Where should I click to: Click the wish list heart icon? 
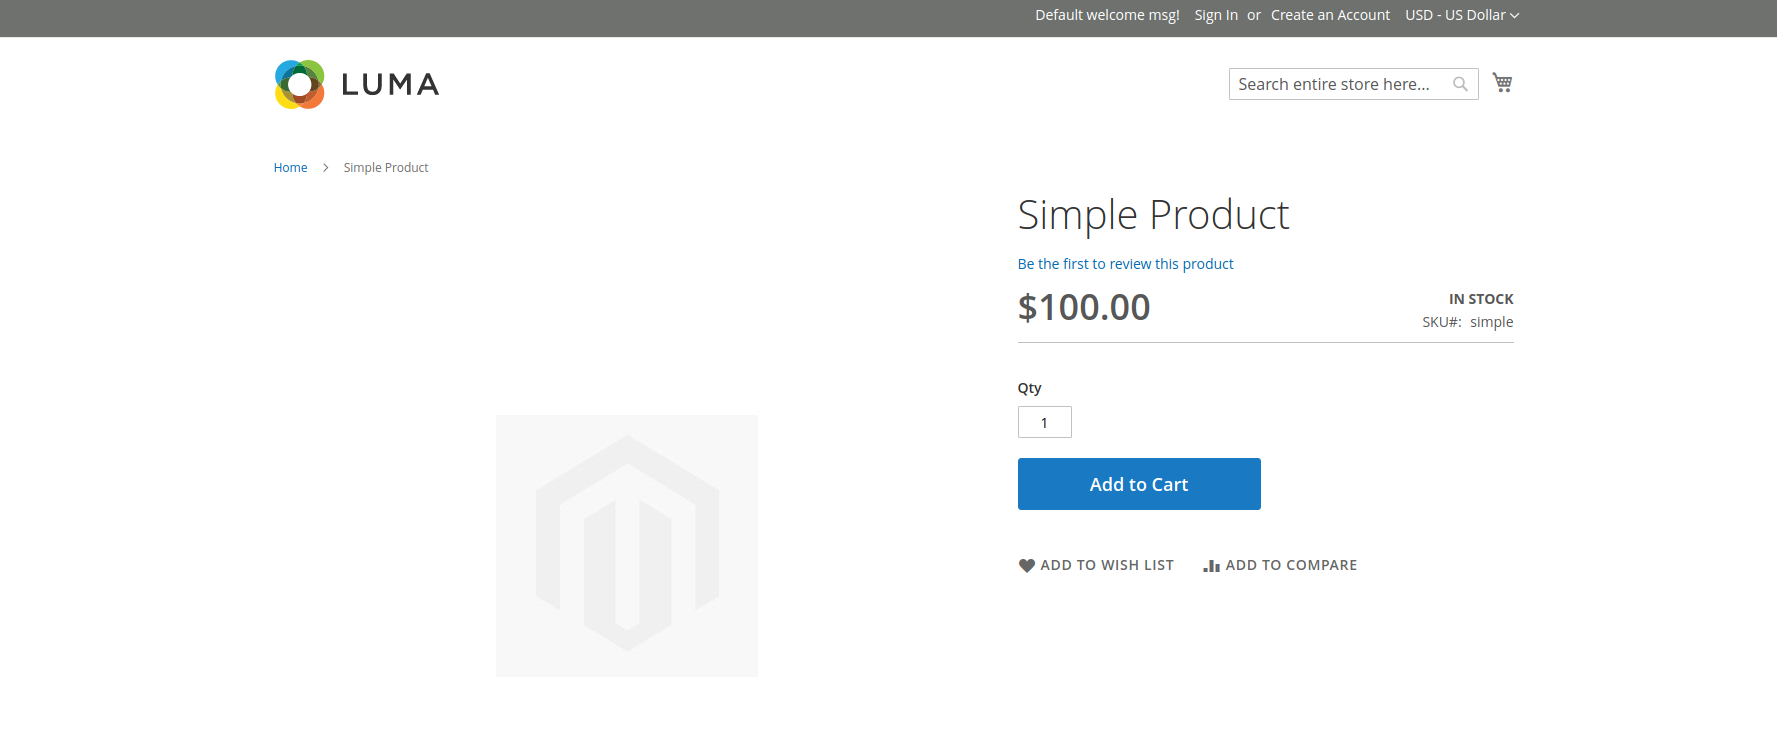tap(1026, 565)
